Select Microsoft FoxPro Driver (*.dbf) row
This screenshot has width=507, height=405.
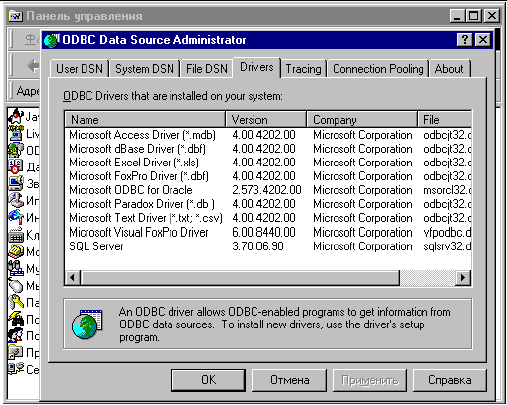268,176
